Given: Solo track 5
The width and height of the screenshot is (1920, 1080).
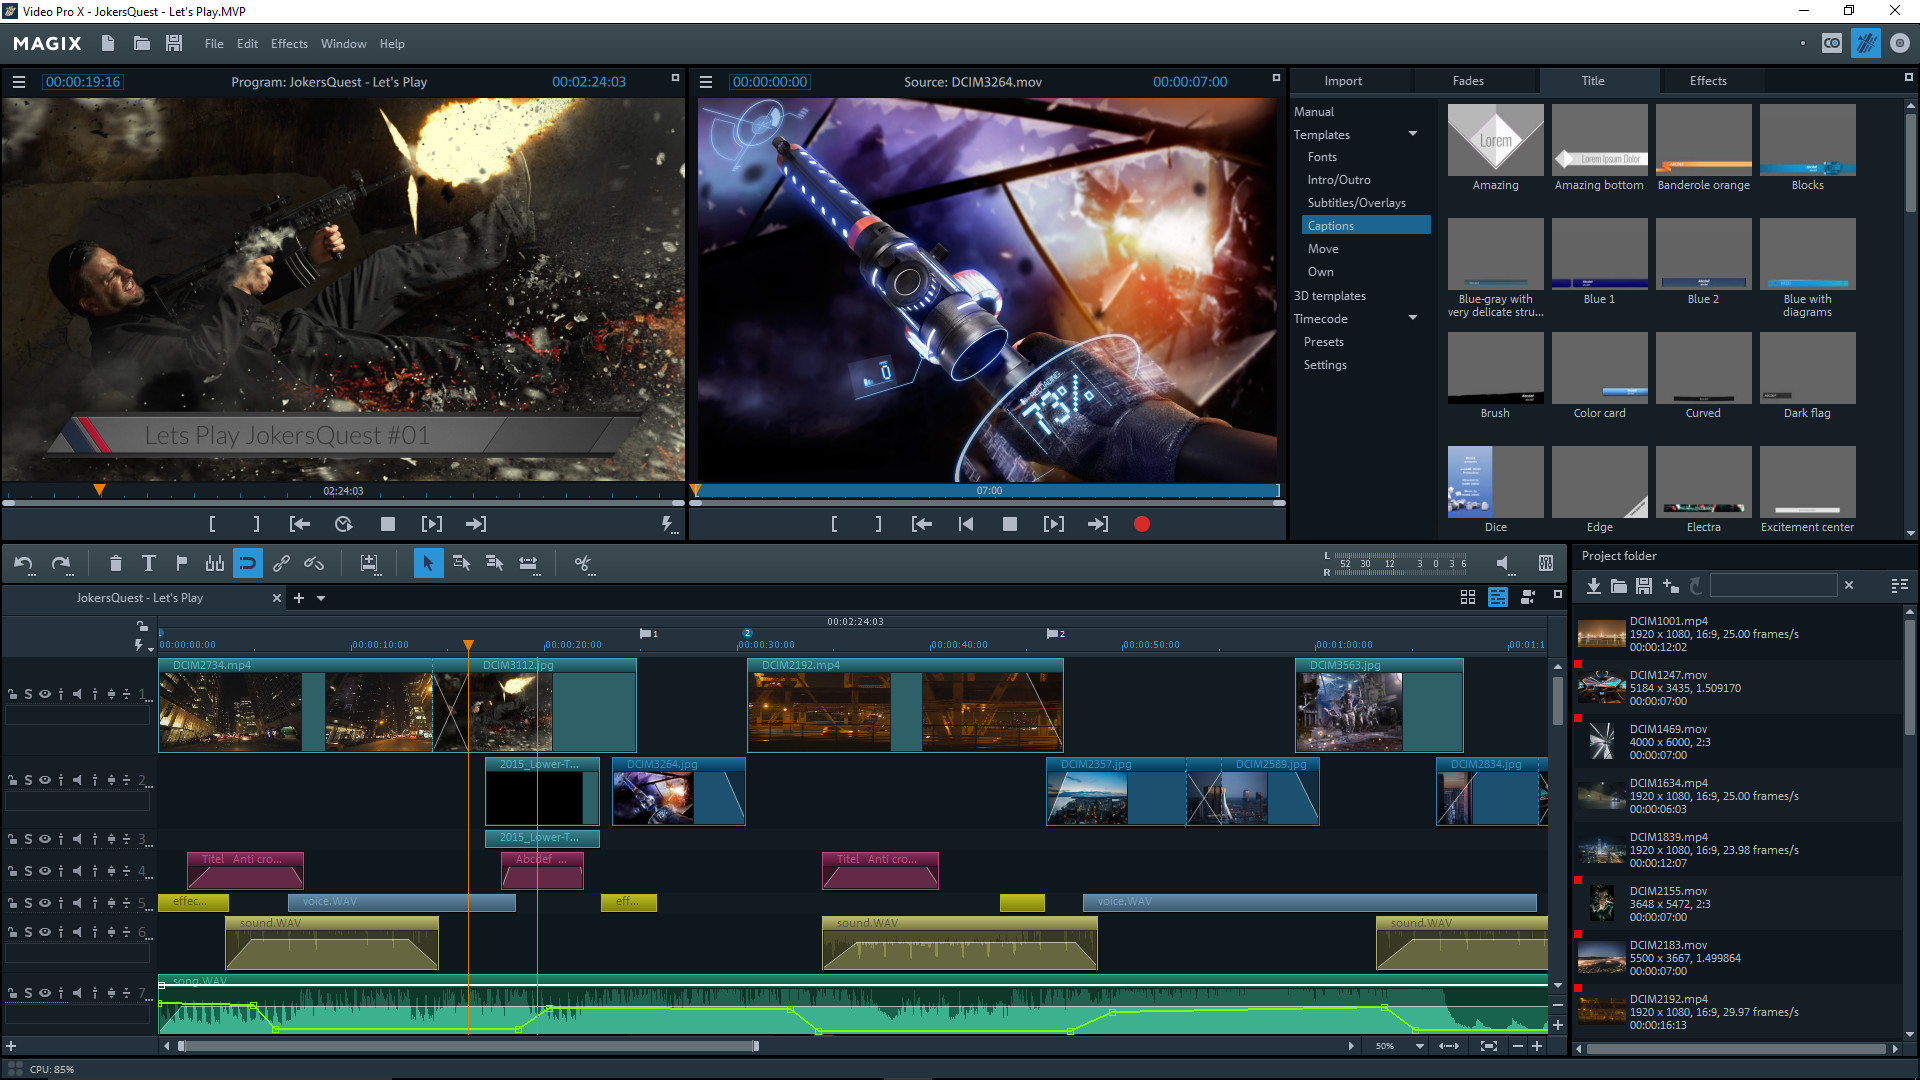Looking at the screenshot, I should tap(29, 903).
